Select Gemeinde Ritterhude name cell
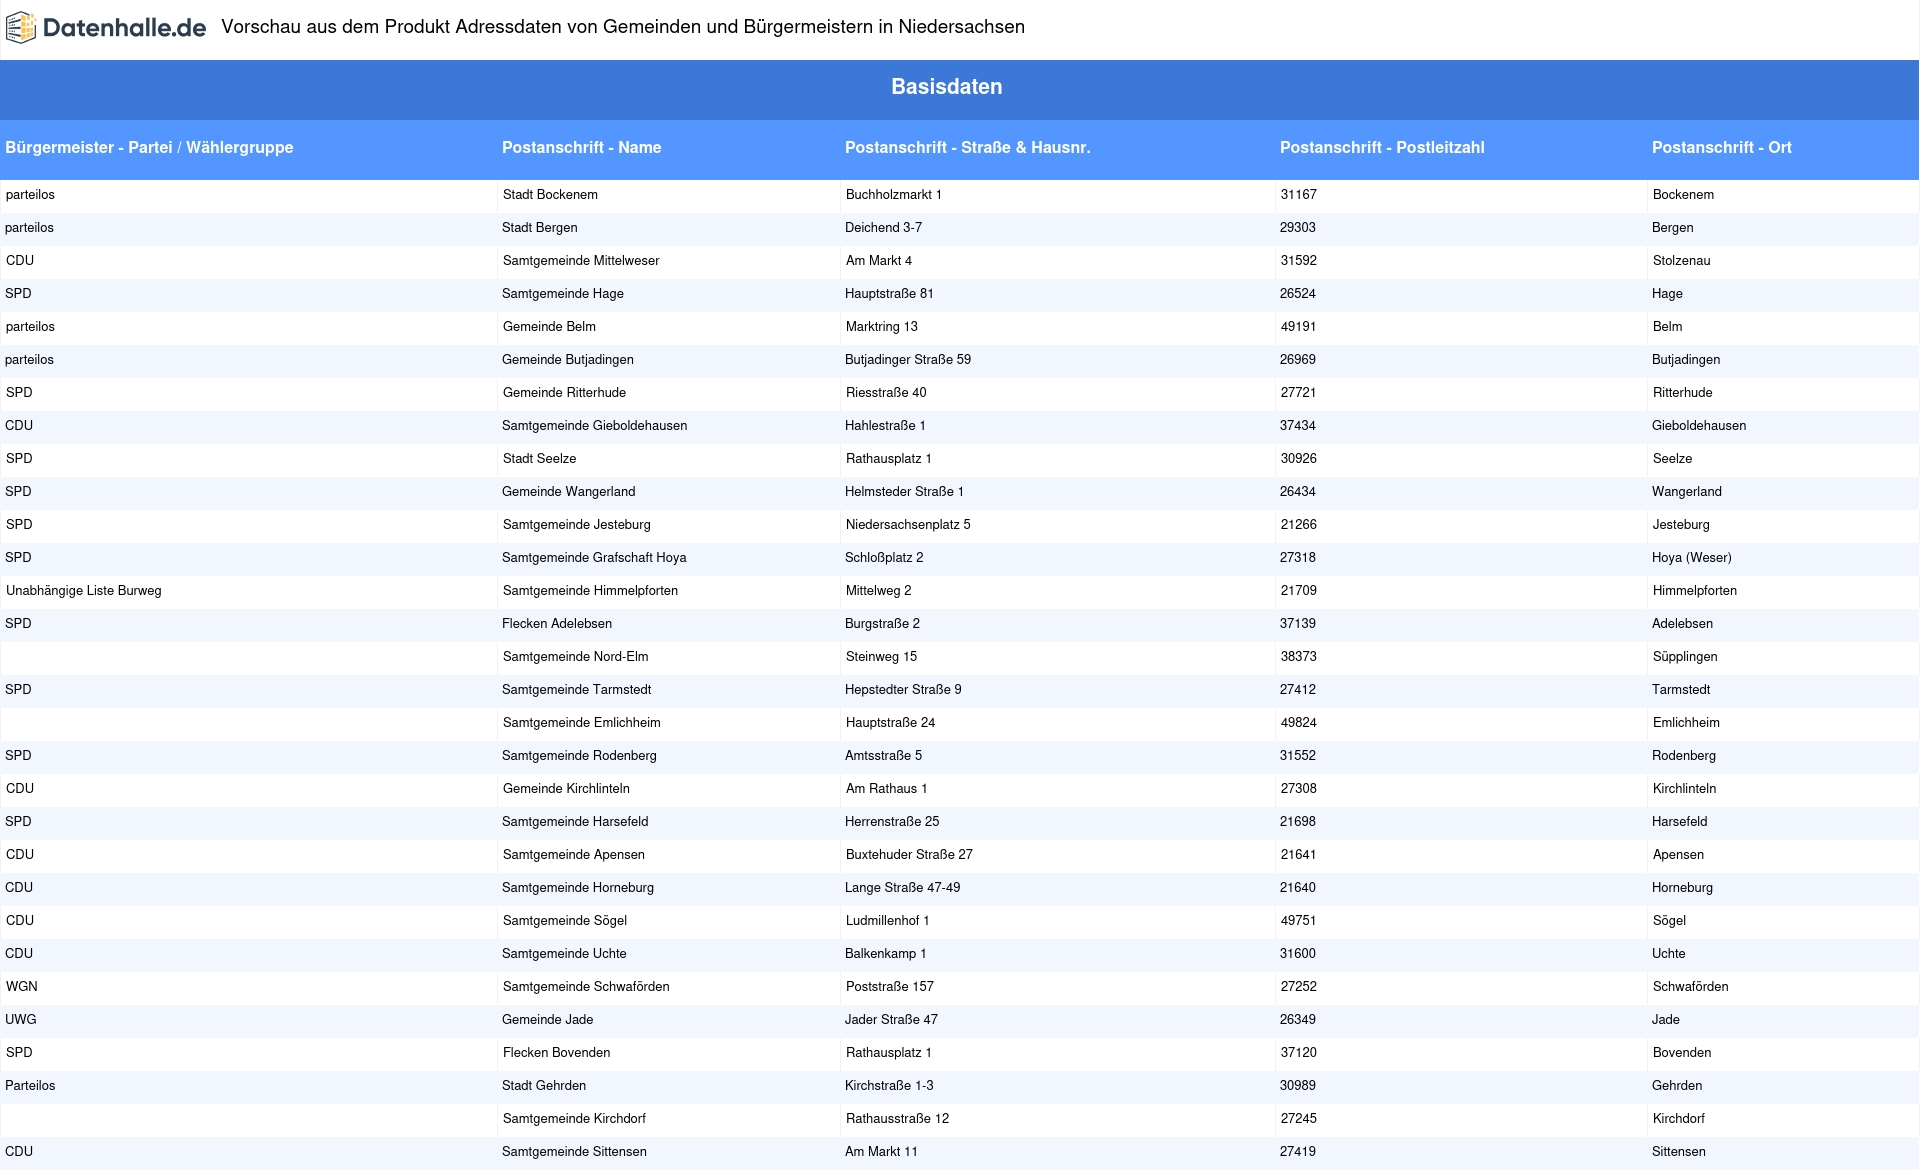The height and width of the screenshot is (1170, 1920). [x=564, y=393]
